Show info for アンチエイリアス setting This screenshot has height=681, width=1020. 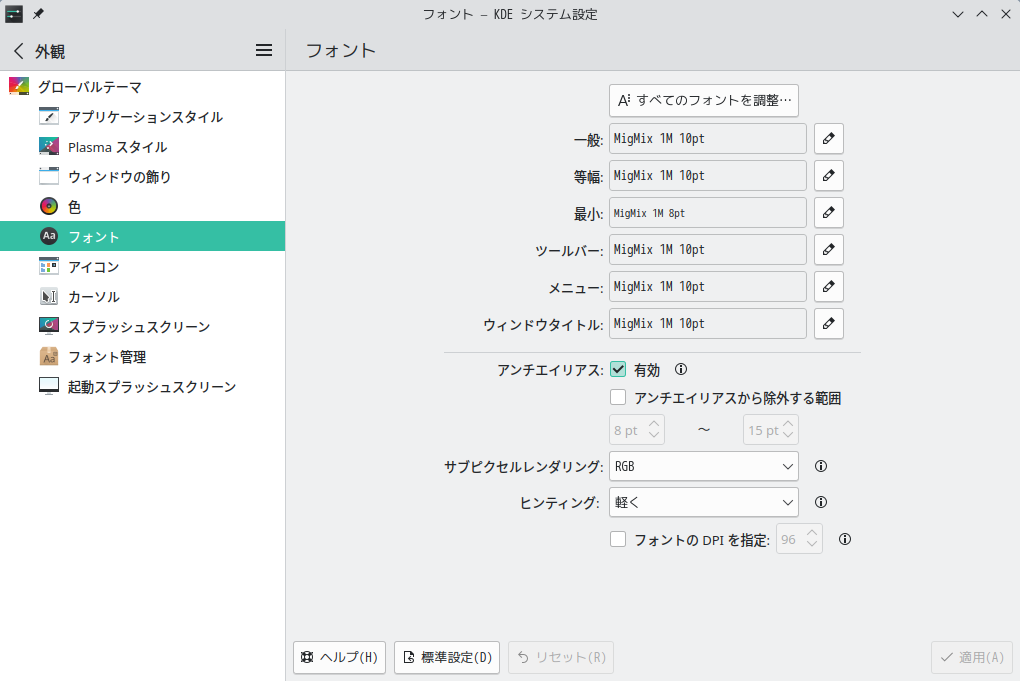680,369
